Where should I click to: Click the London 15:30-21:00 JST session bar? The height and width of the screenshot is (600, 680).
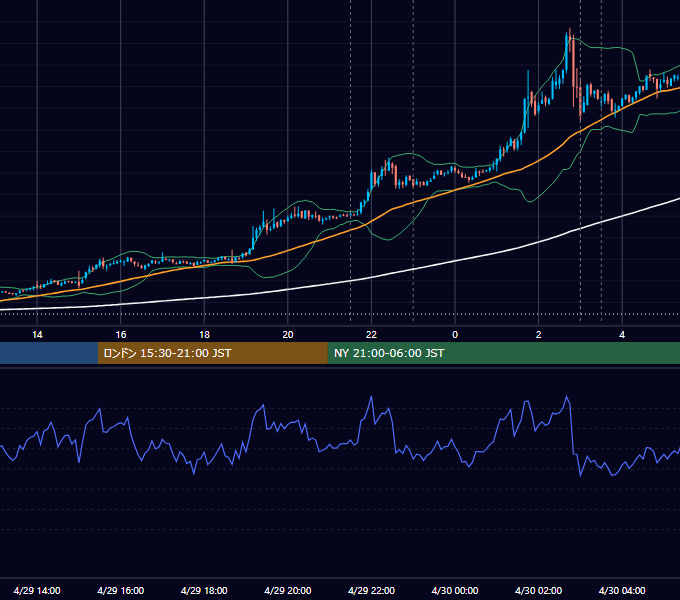(212, 353)
